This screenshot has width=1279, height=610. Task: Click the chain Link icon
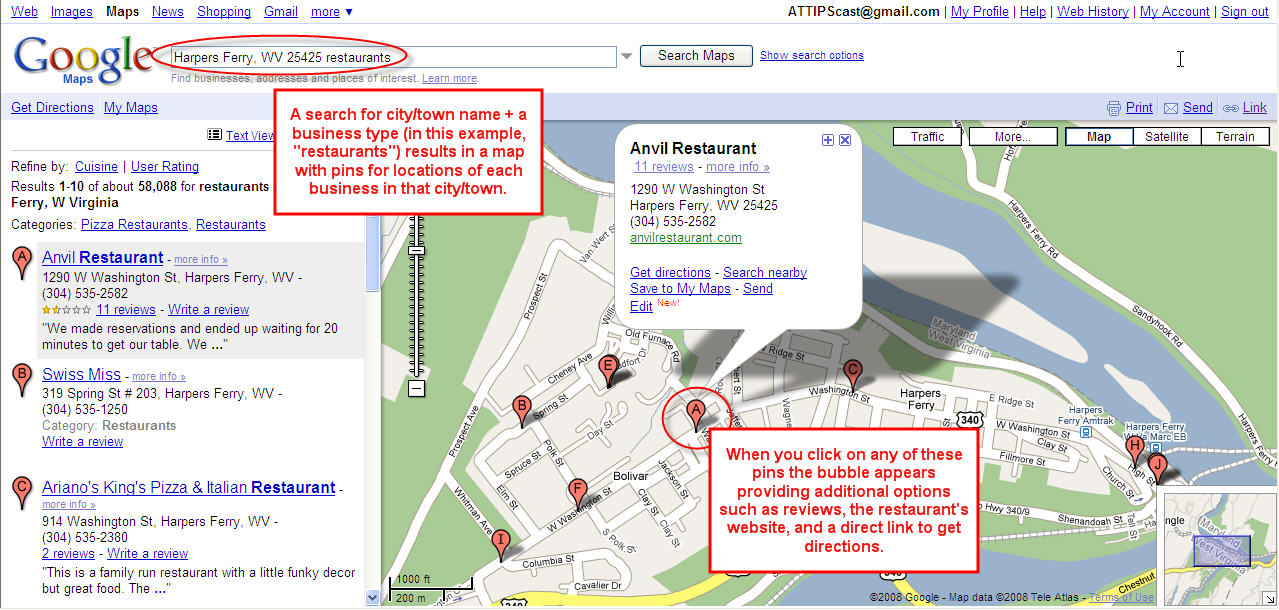1231,108
